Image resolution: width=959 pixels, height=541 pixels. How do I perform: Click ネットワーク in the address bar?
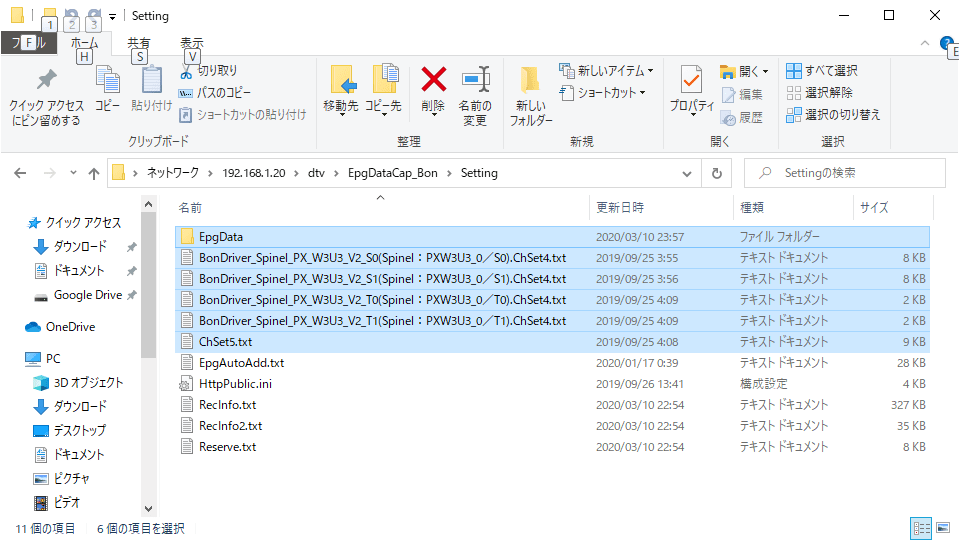(x=173, y=173)
